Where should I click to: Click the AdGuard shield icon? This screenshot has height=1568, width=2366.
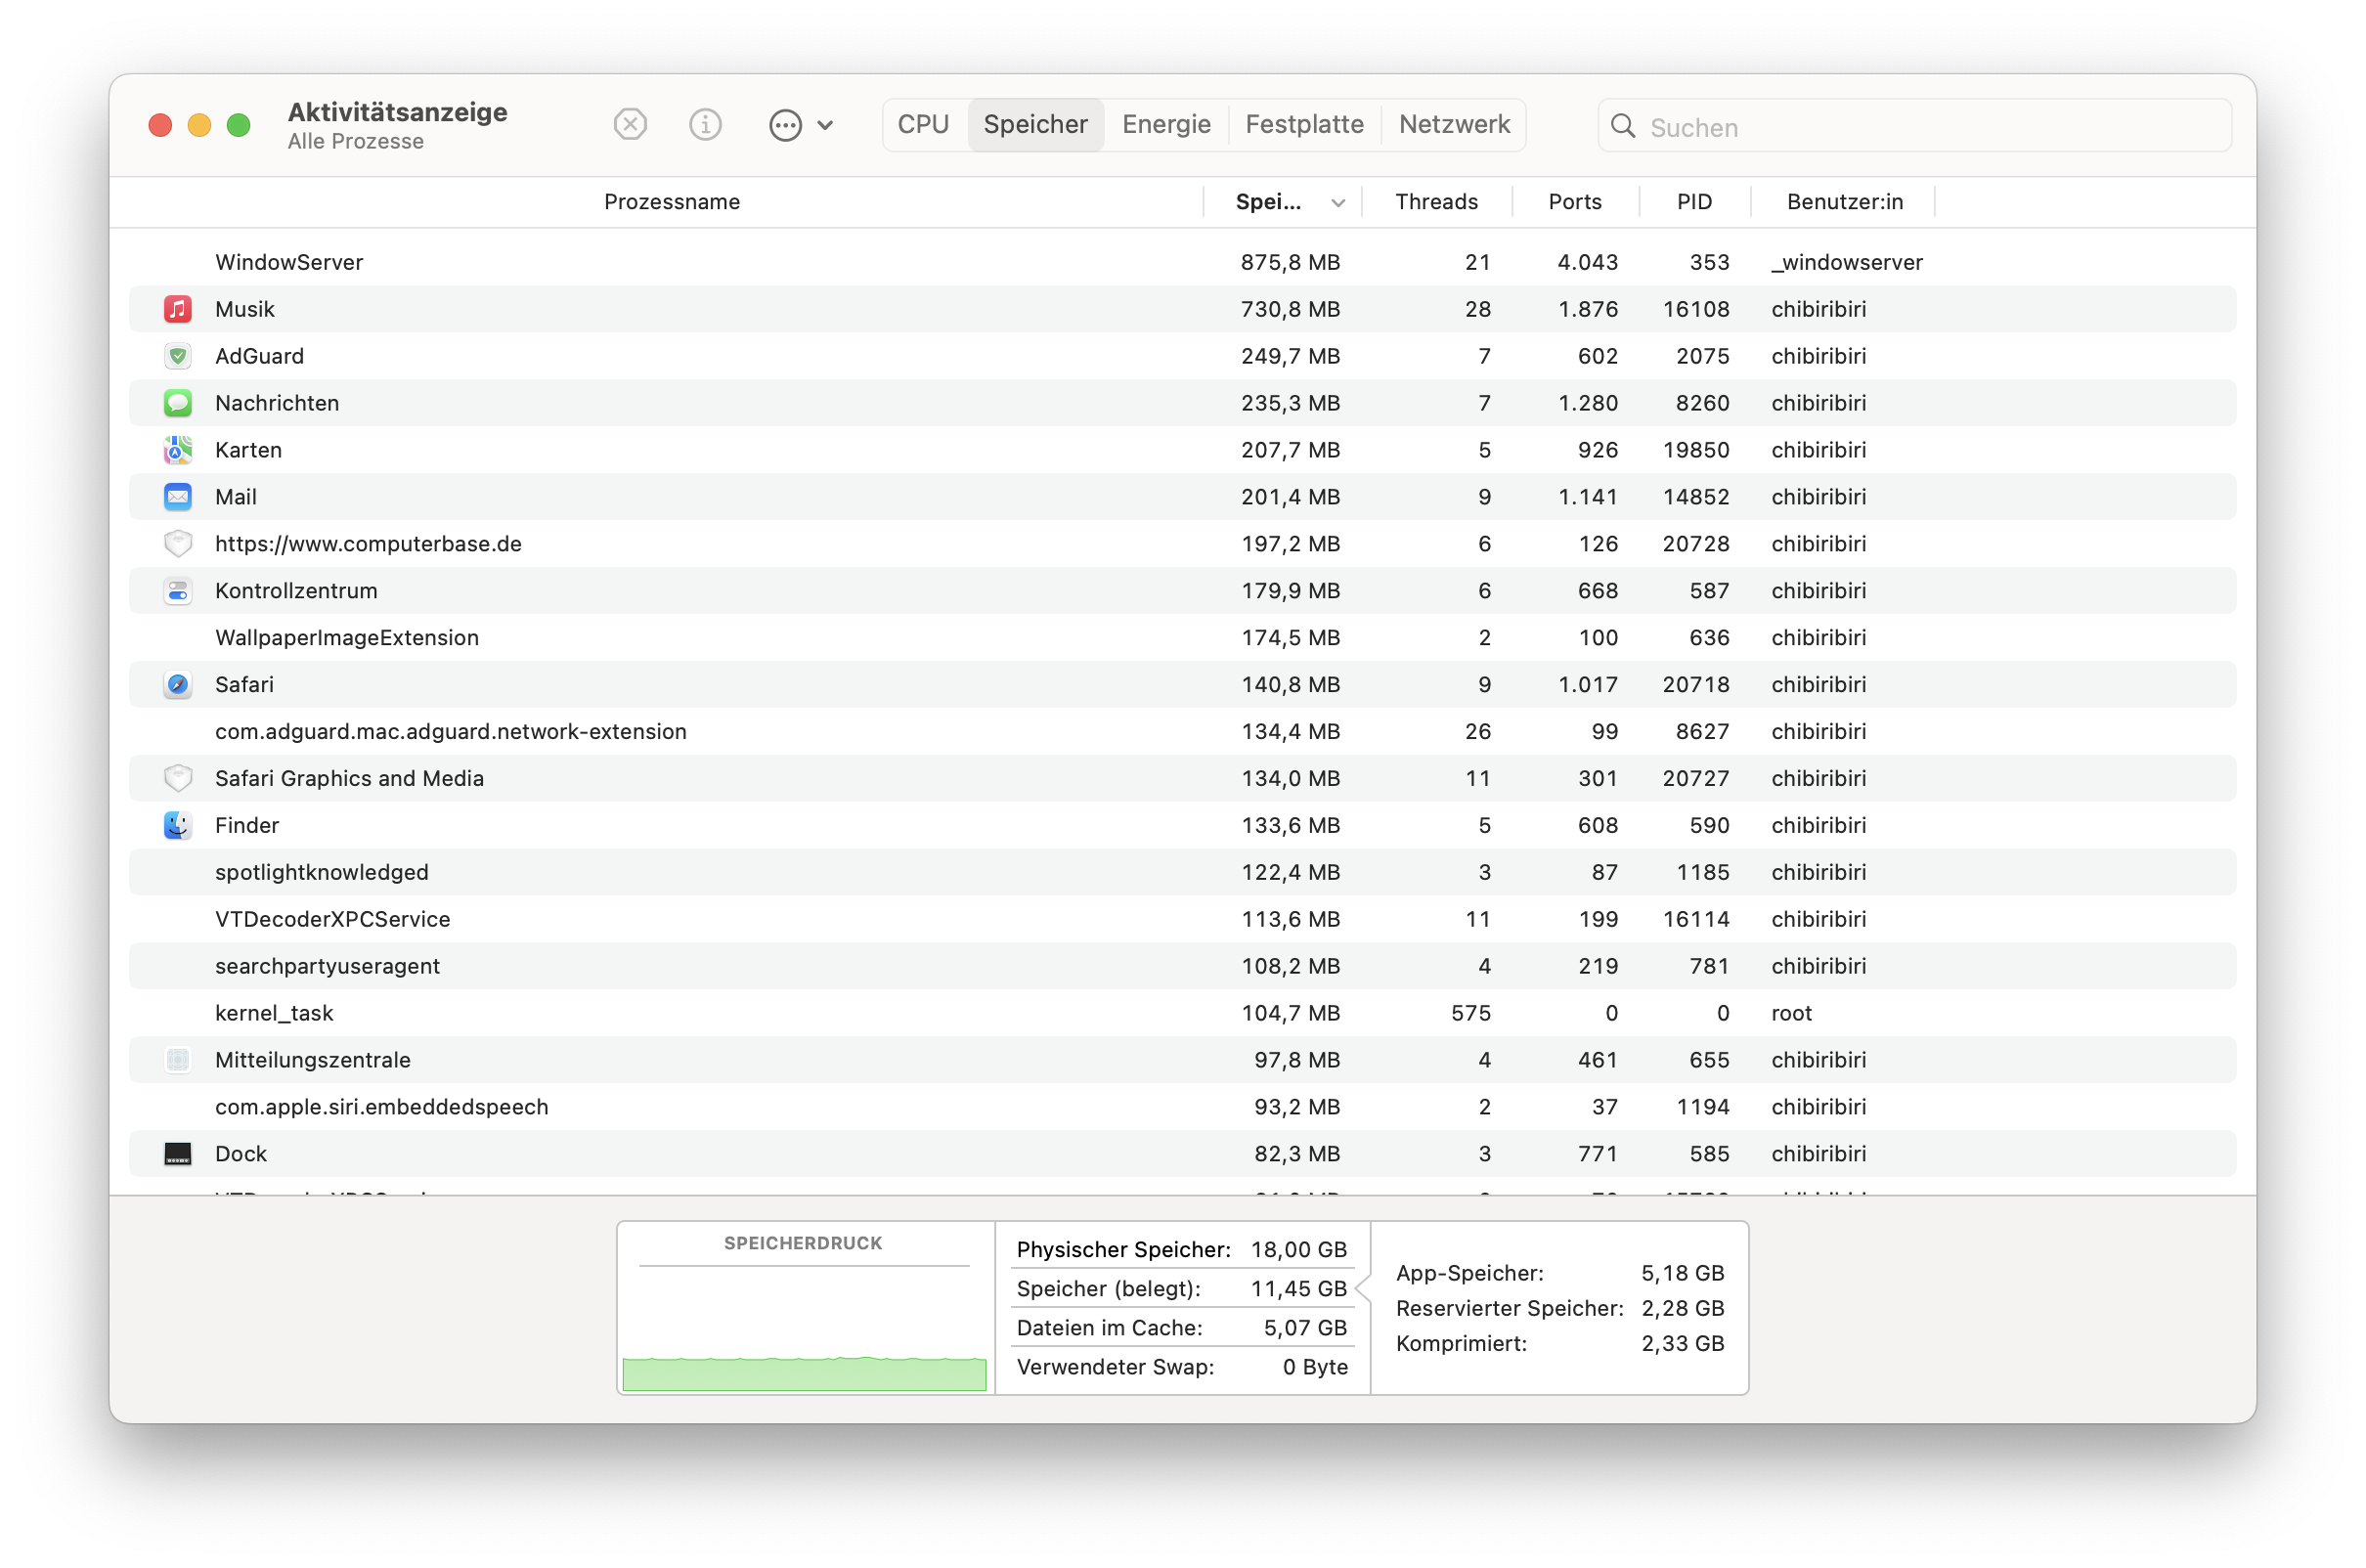pos(178,356)
